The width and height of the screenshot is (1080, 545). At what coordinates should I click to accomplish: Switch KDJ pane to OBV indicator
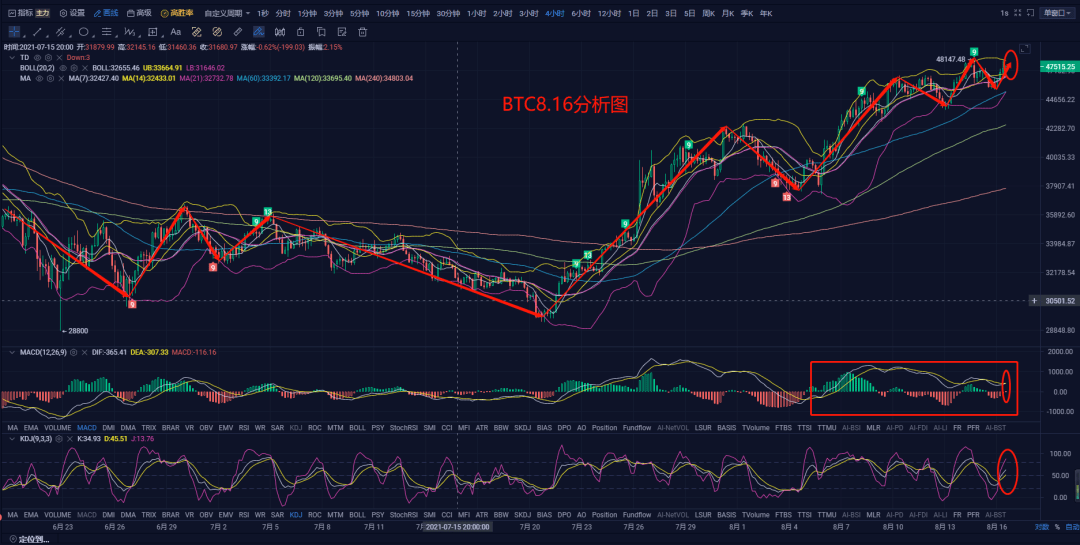pos(205,515)
